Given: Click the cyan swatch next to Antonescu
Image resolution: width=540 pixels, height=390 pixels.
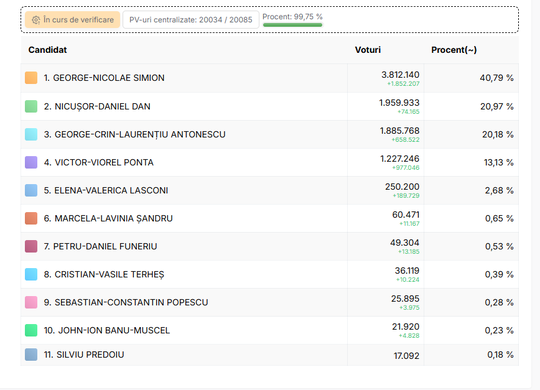Looking at the screenshot, I should pyautogui.click(x=31, y=134).
